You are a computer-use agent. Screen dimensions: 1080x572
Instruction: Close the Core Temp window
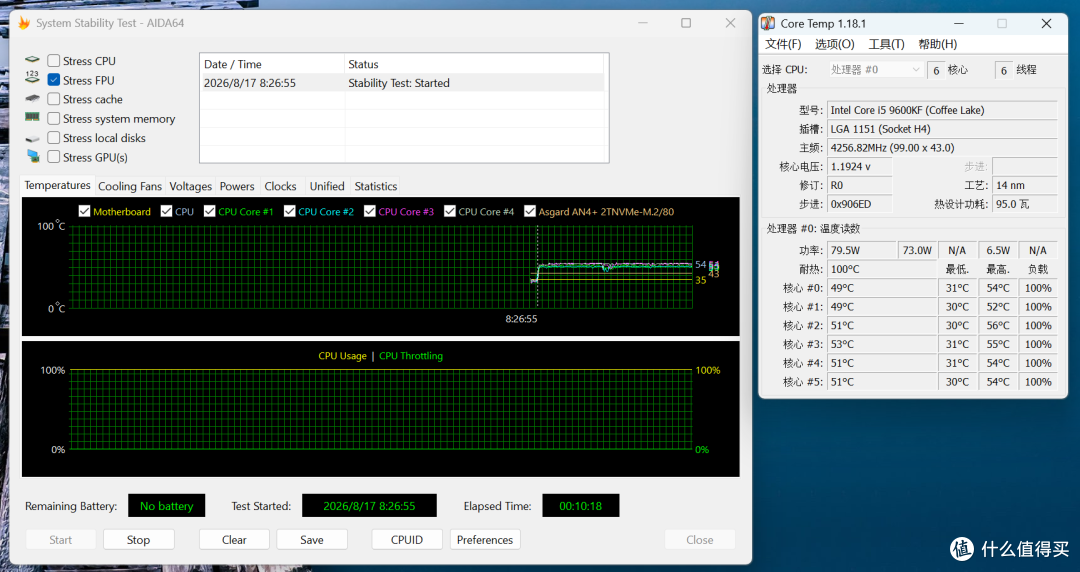(x=1046, y=23)
